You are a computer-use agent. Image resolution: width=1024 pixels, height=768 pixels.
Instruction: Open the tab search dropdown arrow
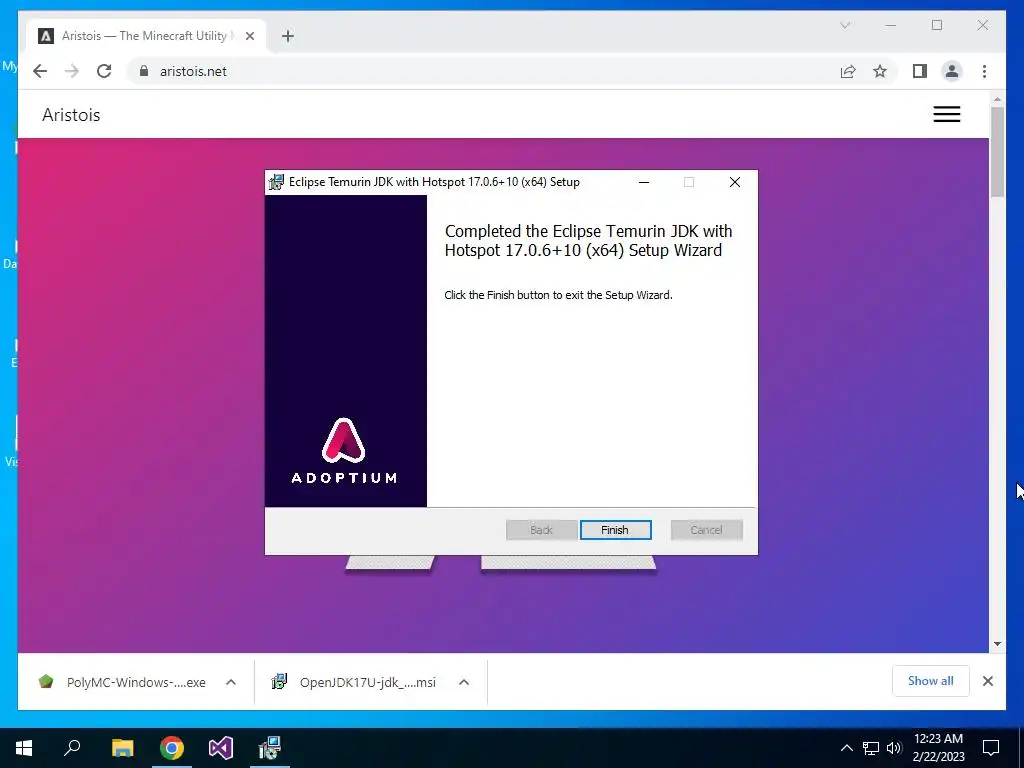coord(845,25)
